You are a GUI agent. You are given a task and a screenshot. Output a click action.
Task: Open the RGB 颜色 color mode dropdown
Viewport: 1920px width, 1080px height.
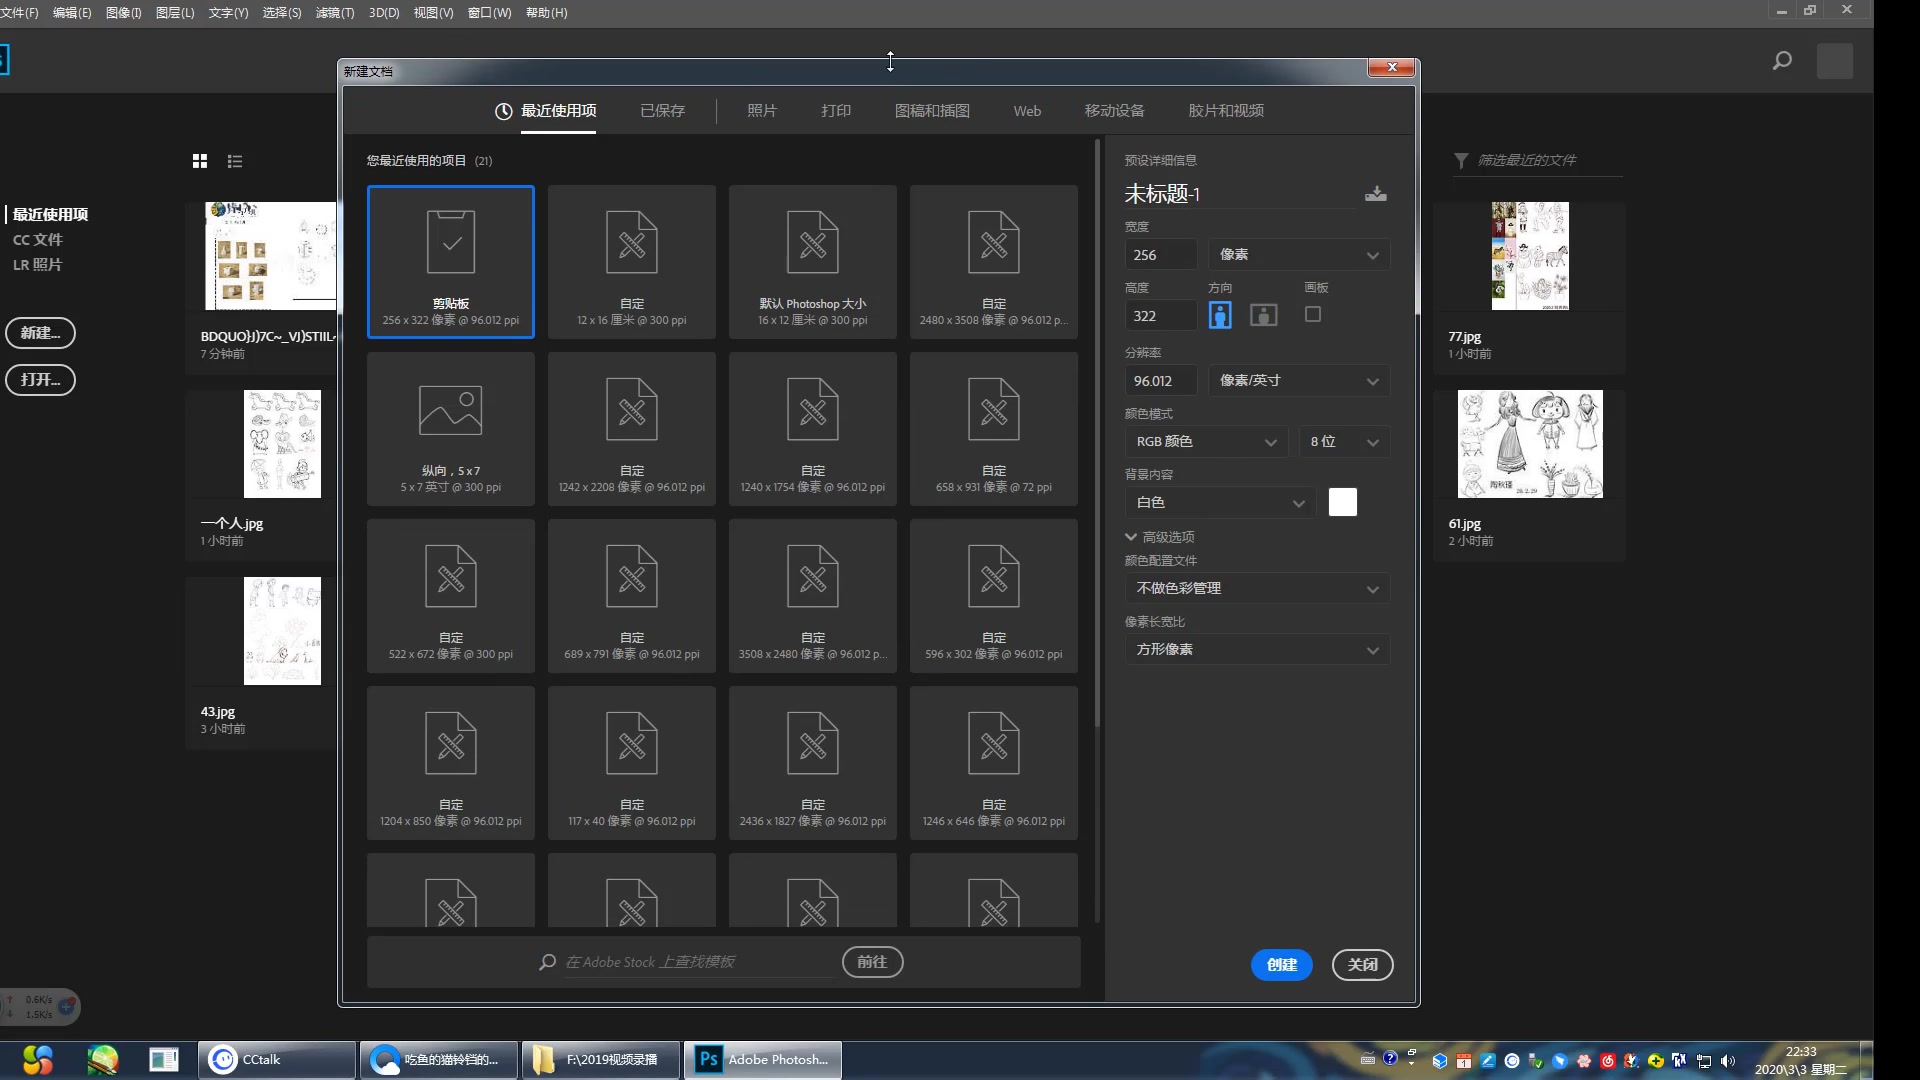[1205, 442]
